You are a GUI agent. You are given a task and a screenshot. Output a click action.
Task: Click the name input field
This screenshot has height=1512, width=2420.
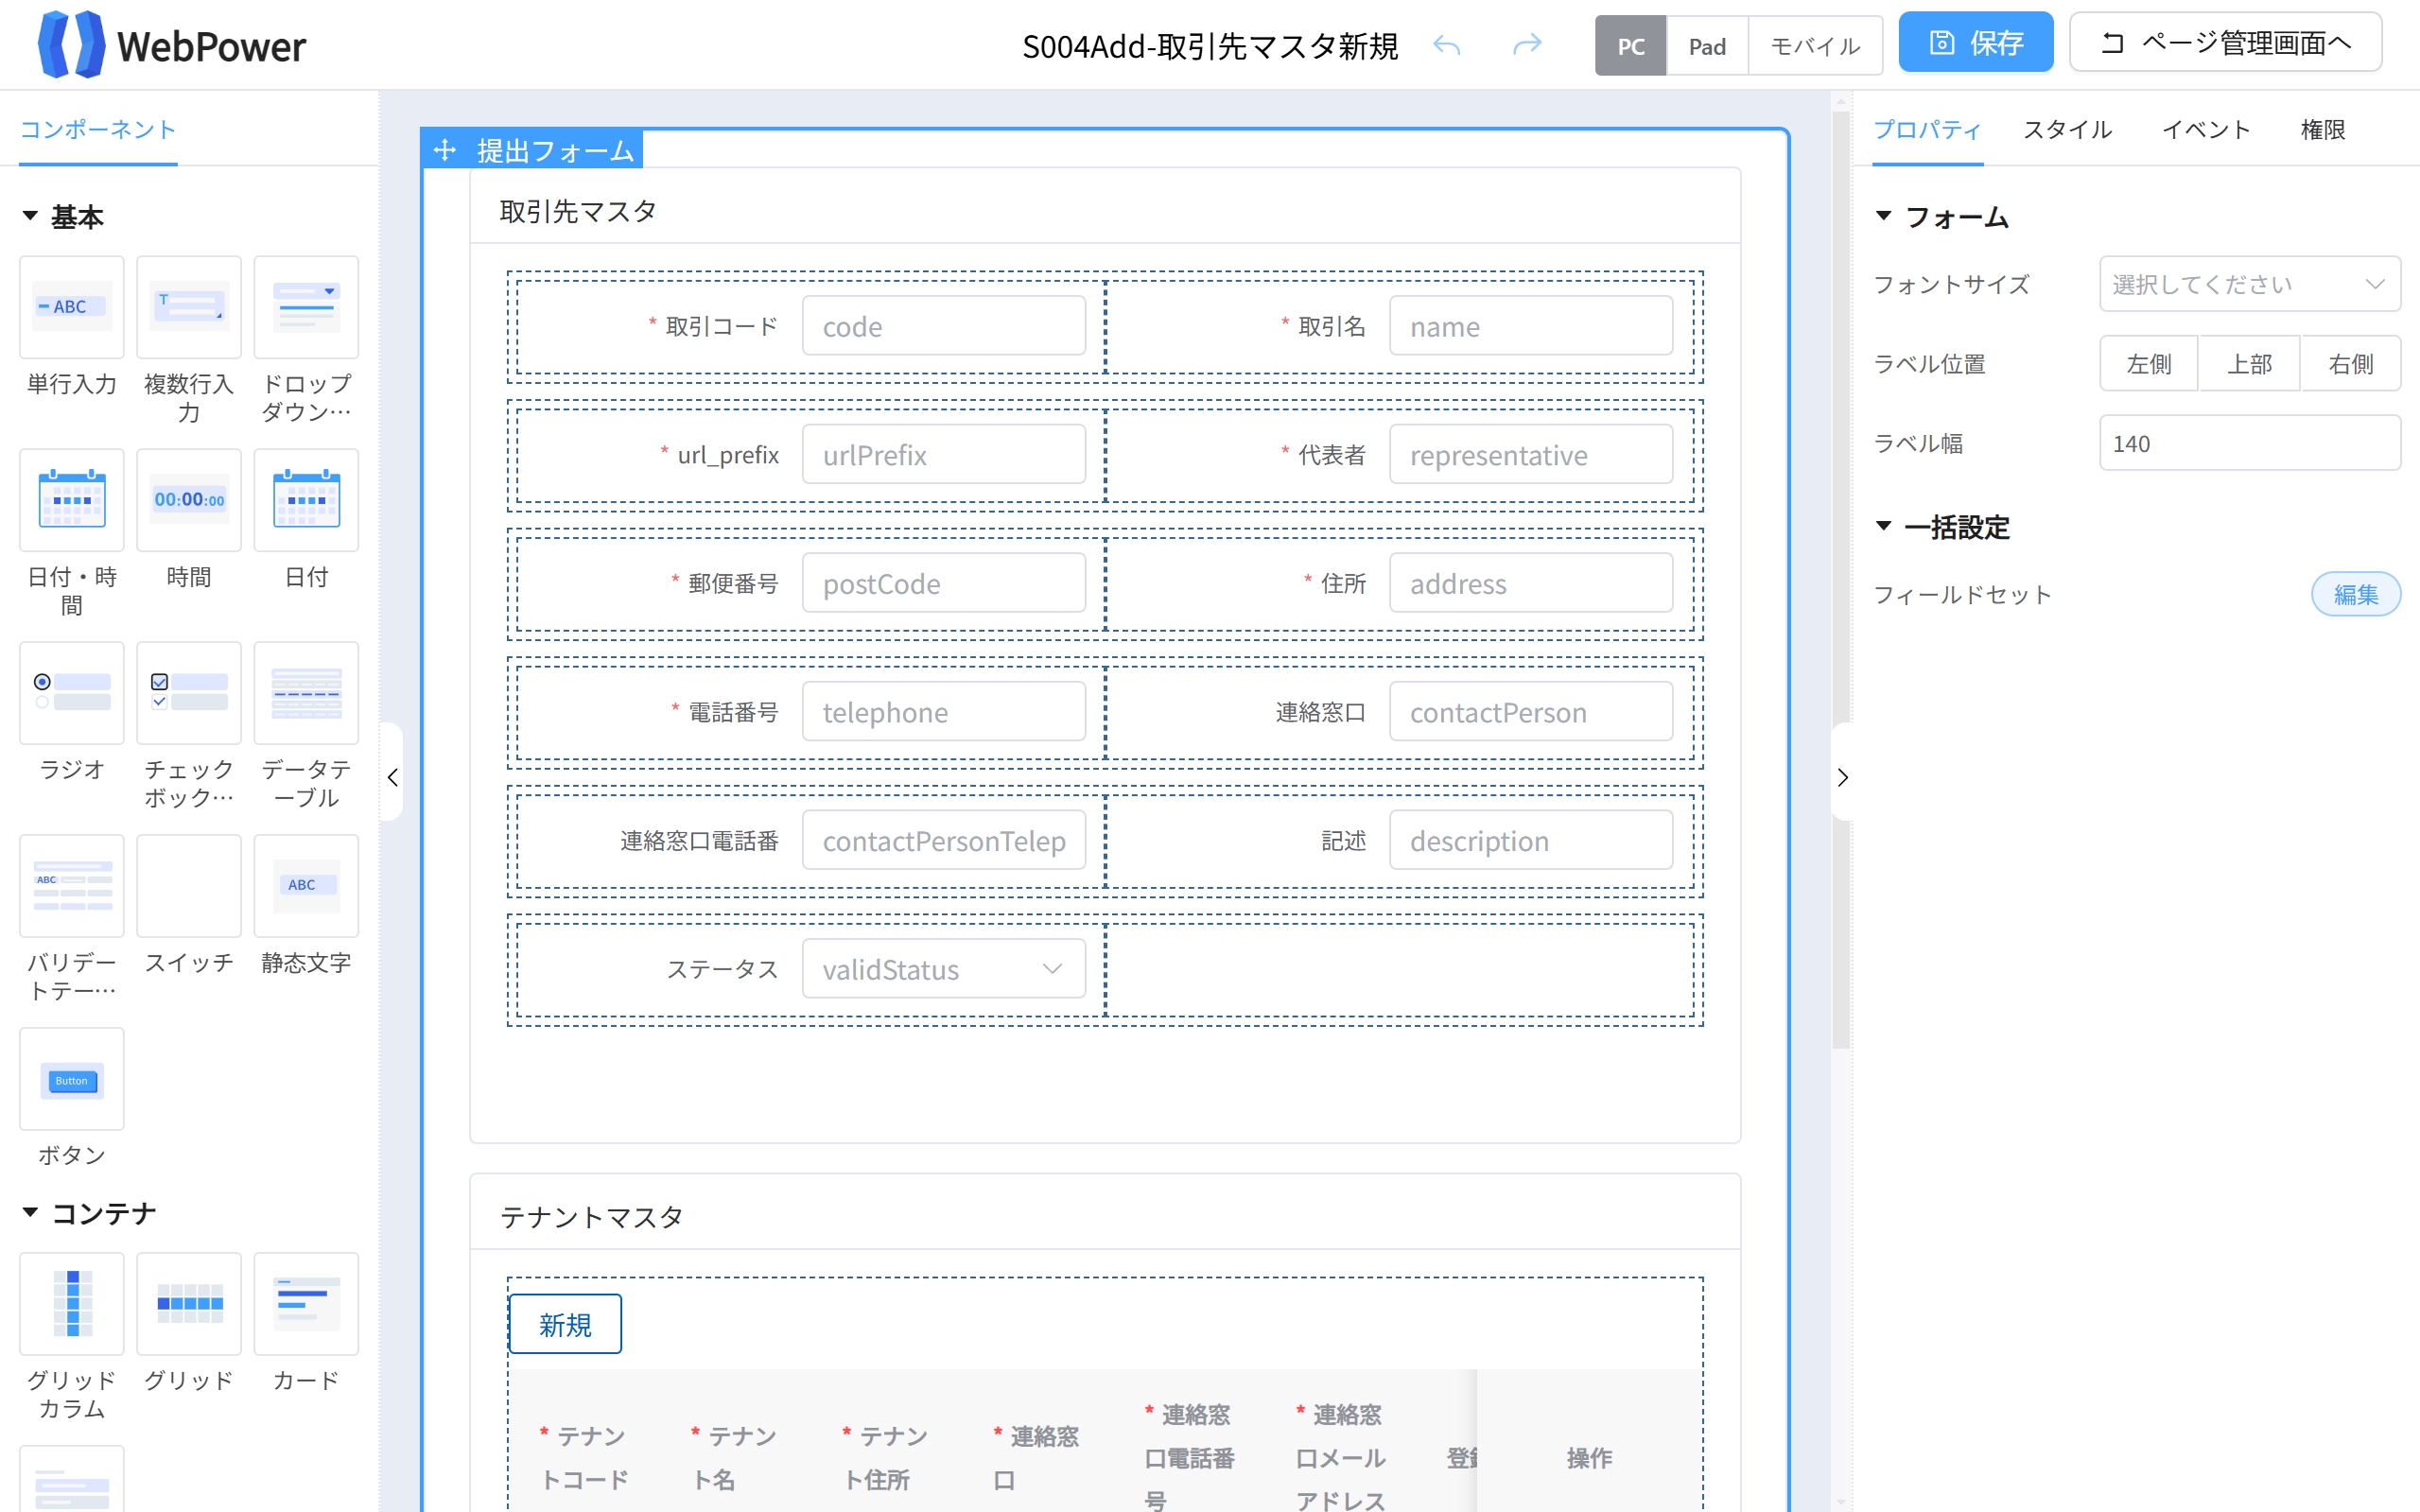click(x=1530, y=326)
